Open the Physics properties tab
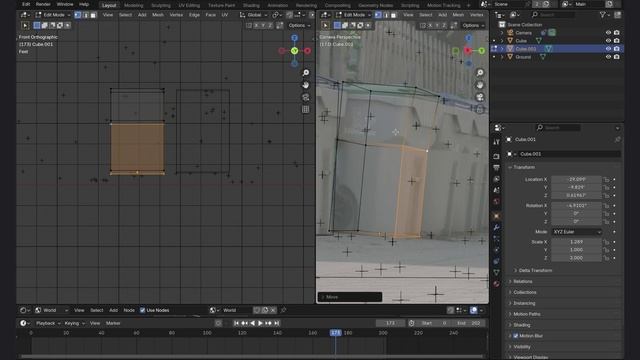Viewport: 640px width, 360px height. tap(496, 250)
